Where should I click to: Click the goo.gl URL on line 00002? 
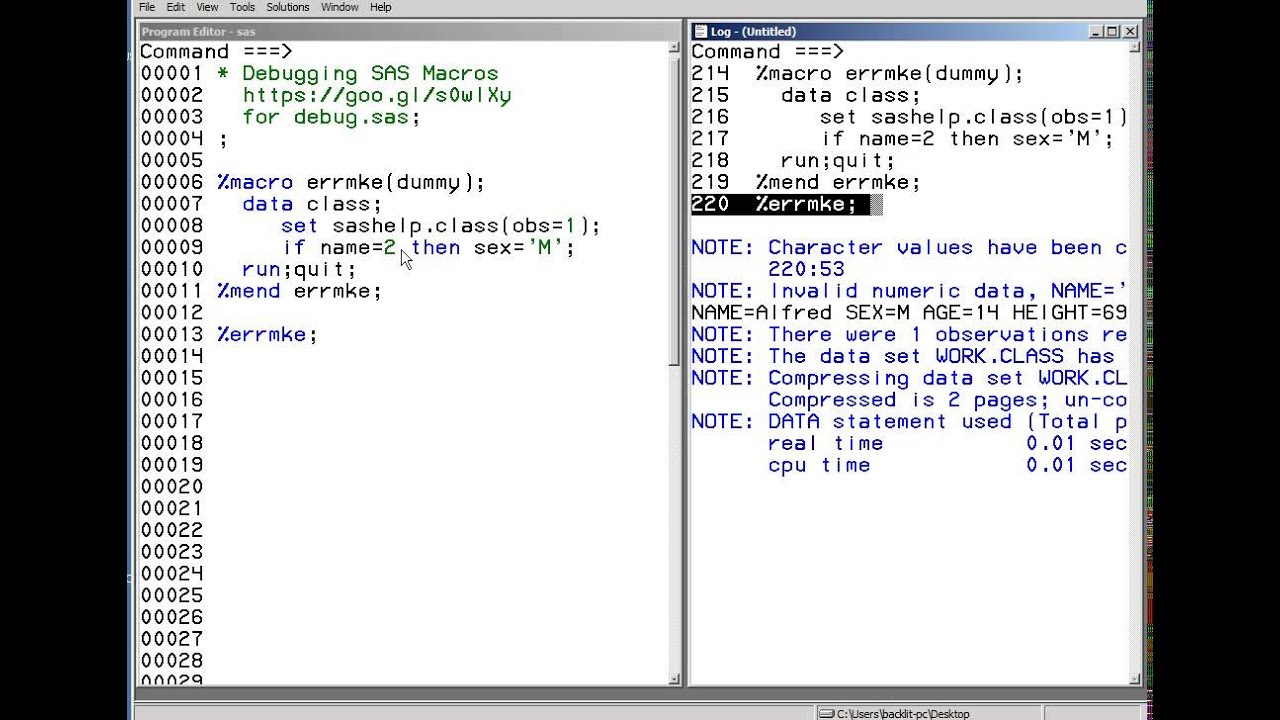click(377, 96)
